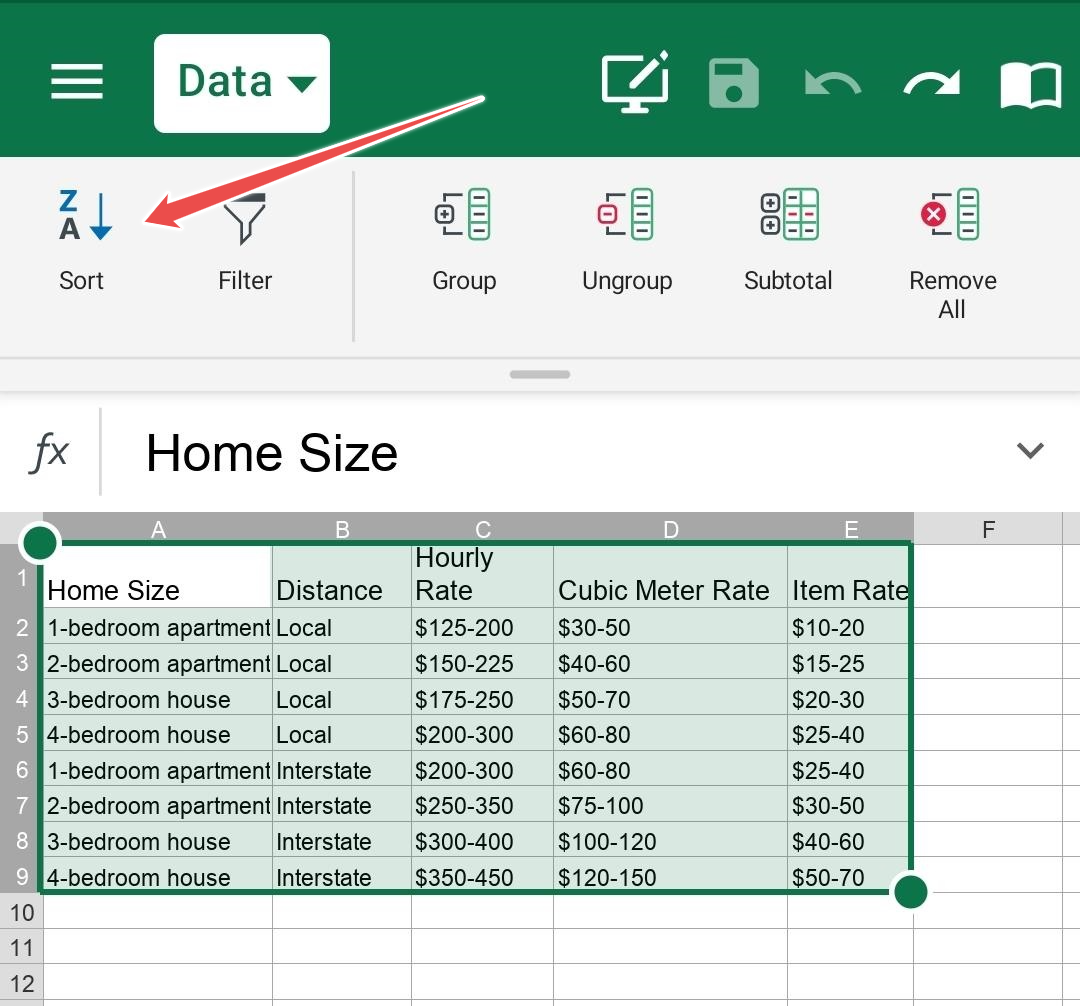Click the Group rows icon
Image resolution: width=1080 pixels, height=1006 pixels.
click(x=463, y=214)
